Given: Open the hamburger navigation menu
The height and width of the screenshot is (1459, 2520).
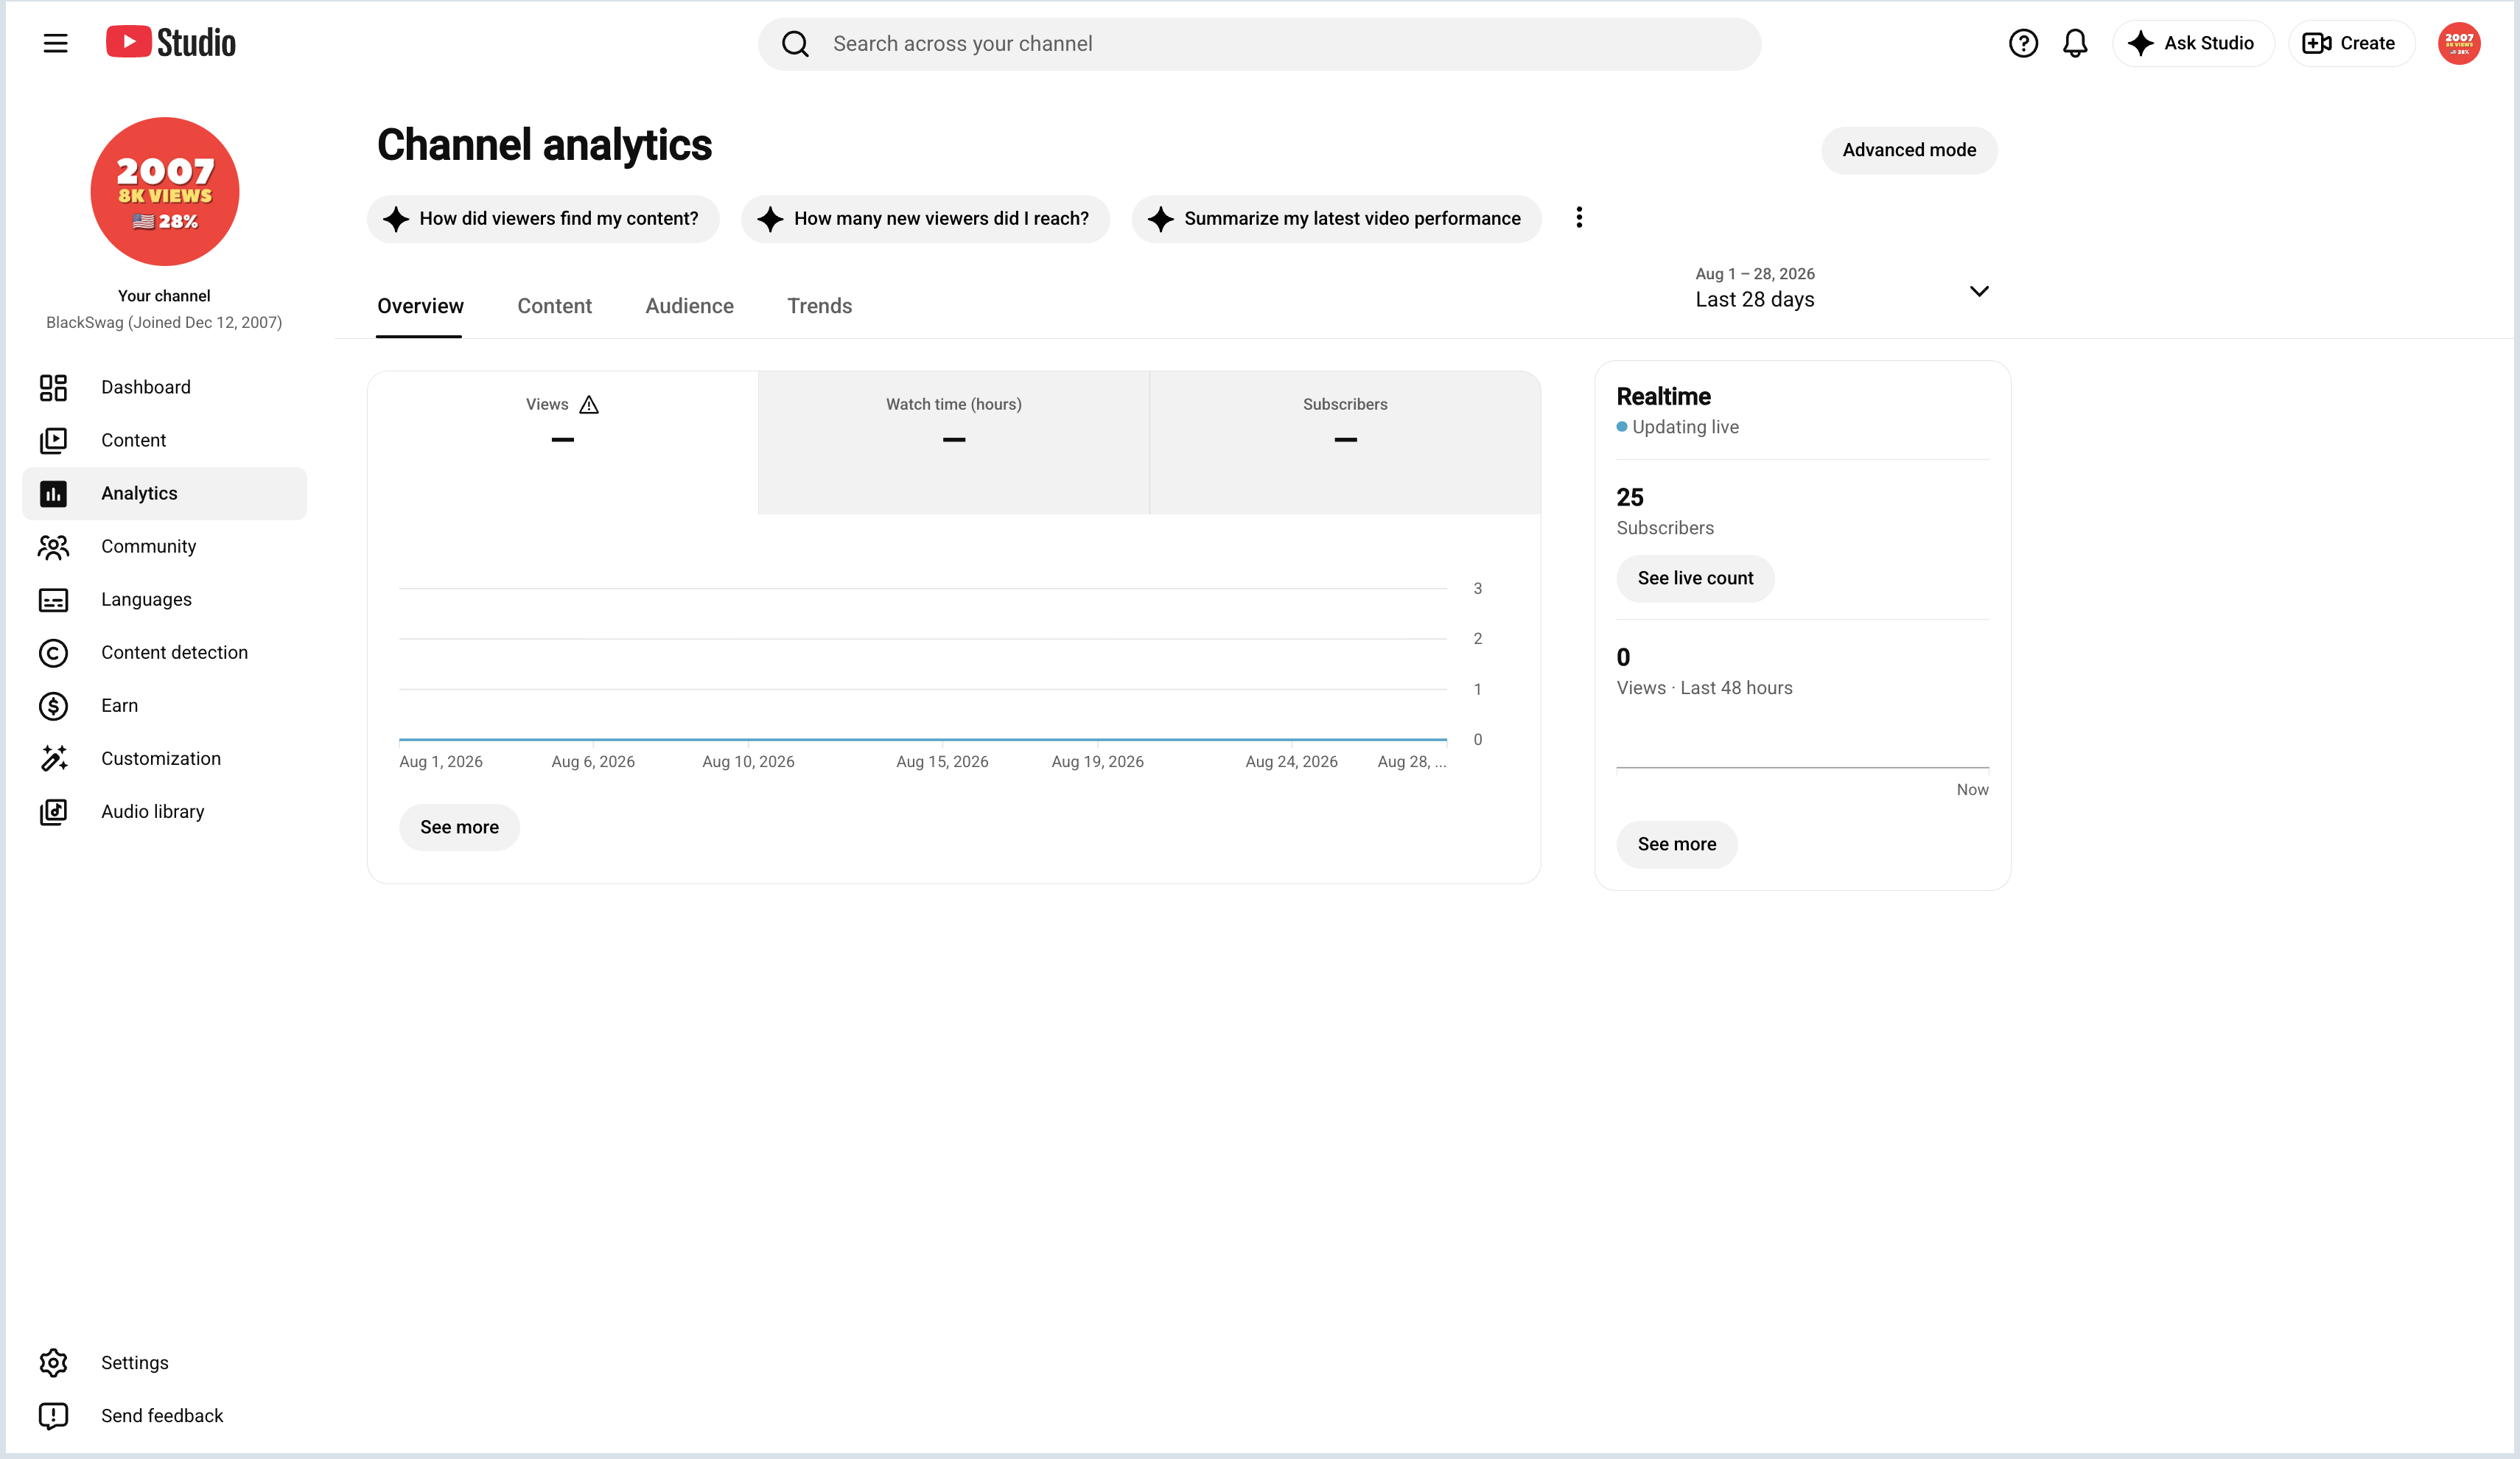Looking at the screenshot, I should [55, 43].
